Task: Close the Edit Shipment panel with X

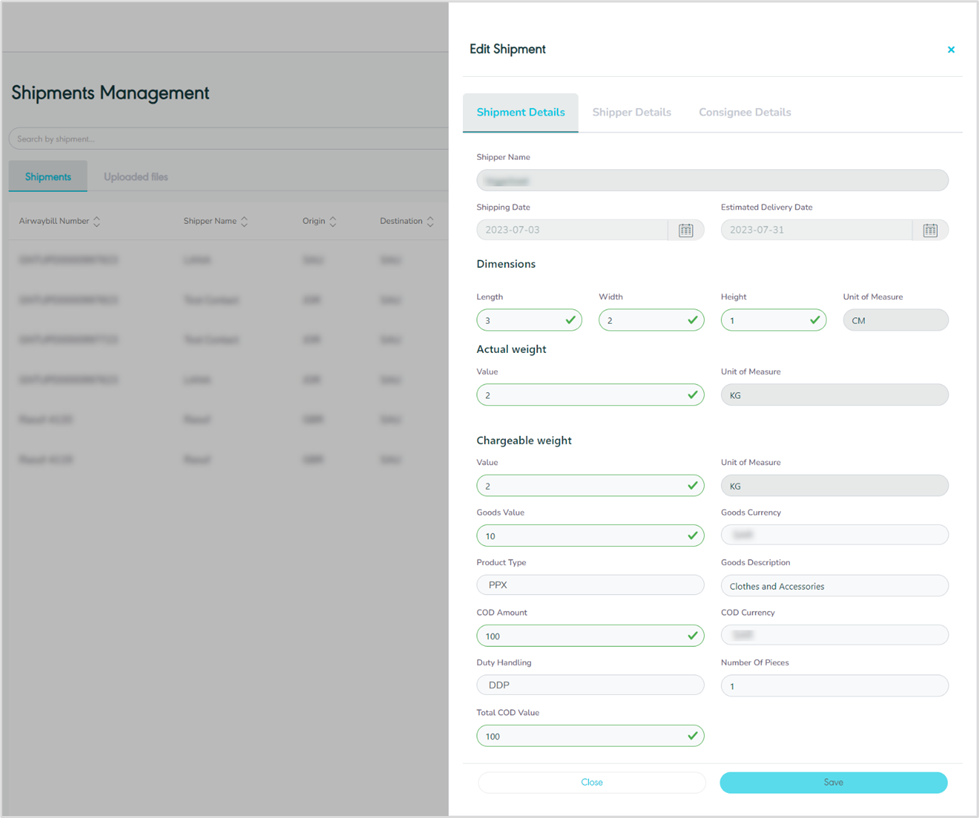Action: [950, 49]
